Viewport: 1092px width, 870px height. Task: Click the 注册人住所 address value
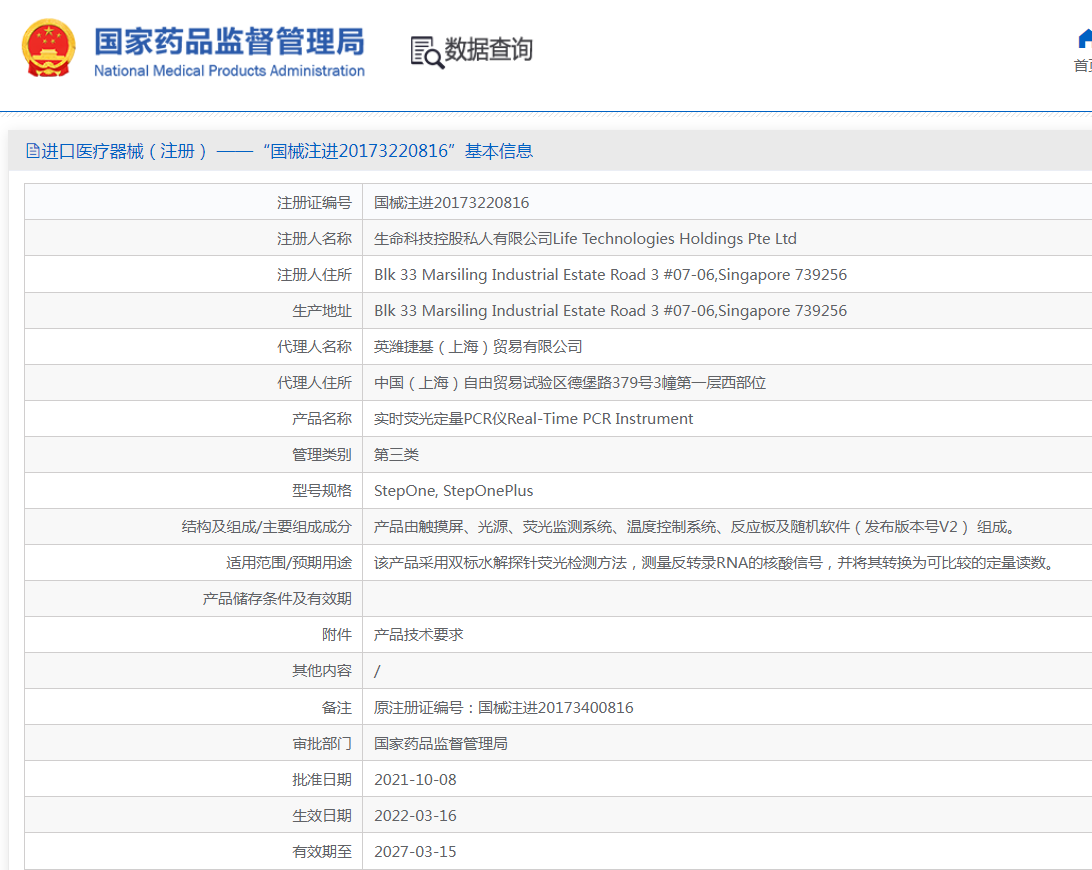610,275
